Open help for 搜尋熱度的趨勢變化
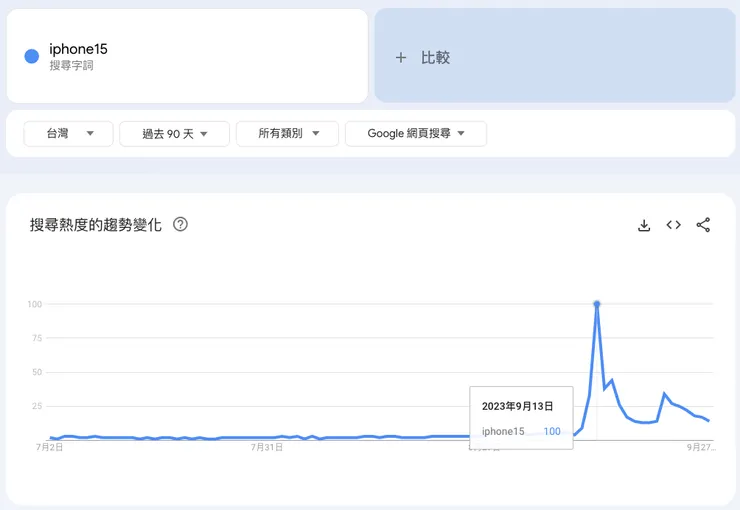 pyautogui.click(x=180, y=224)
